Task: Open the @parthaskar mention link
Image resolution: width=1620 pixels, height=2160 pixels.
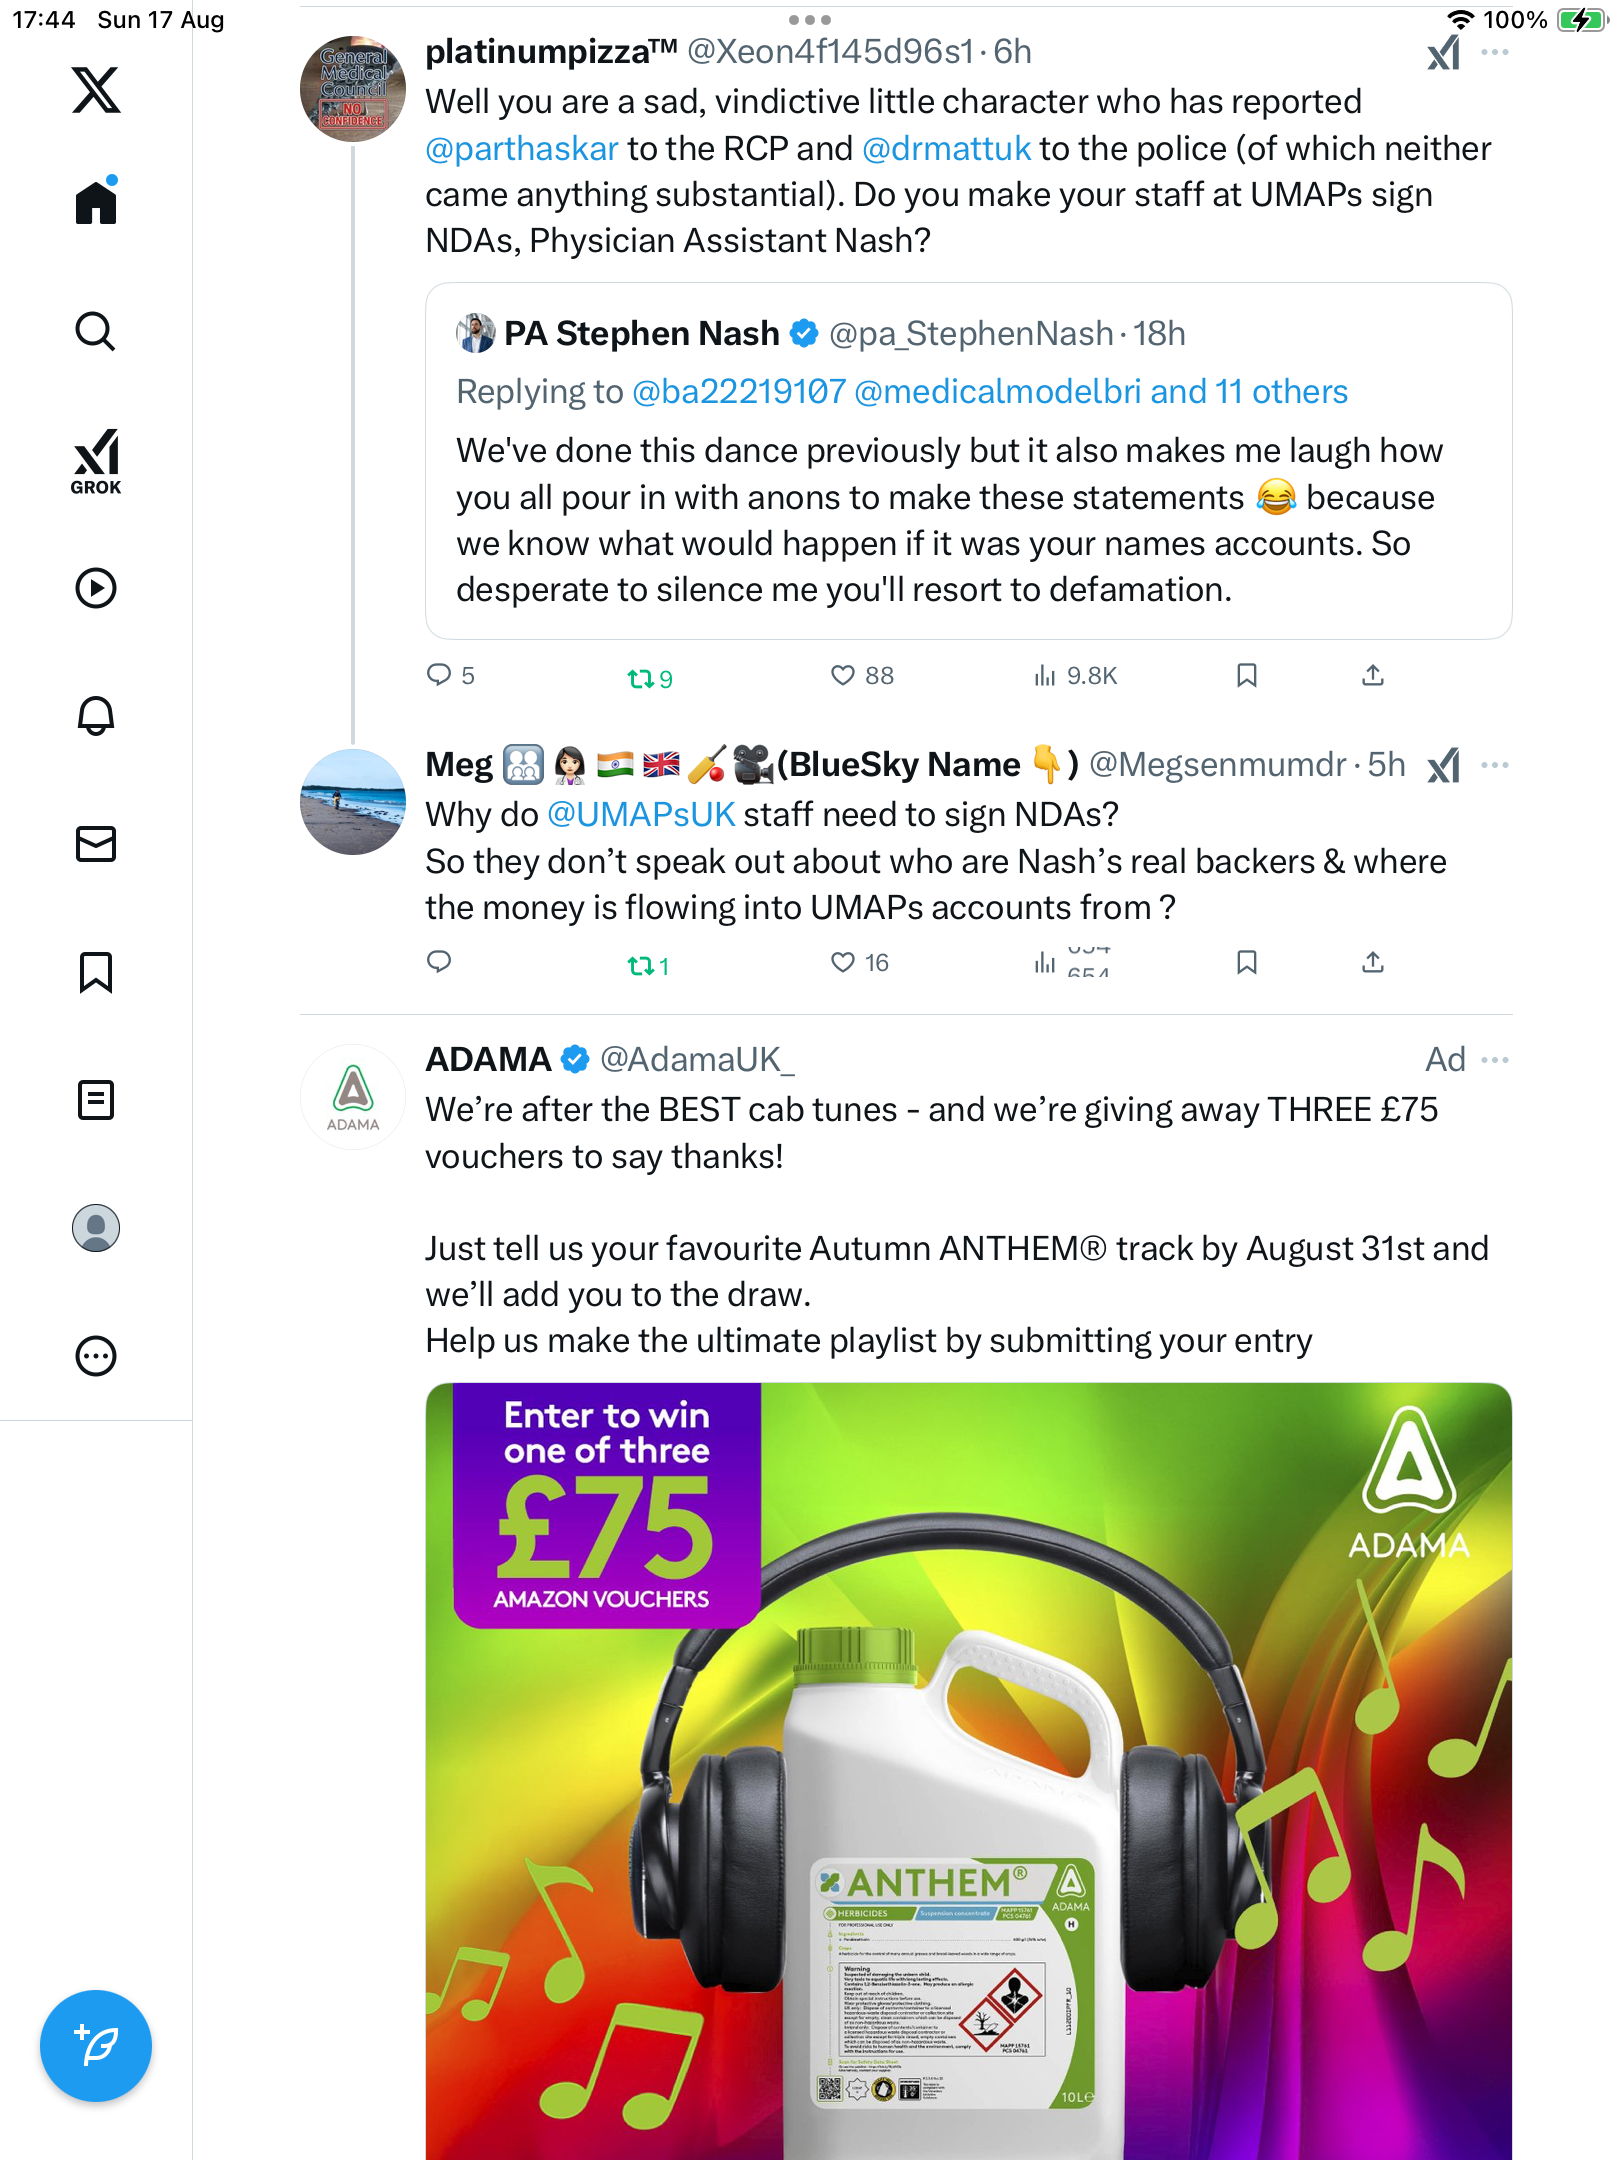Action: 521,149
